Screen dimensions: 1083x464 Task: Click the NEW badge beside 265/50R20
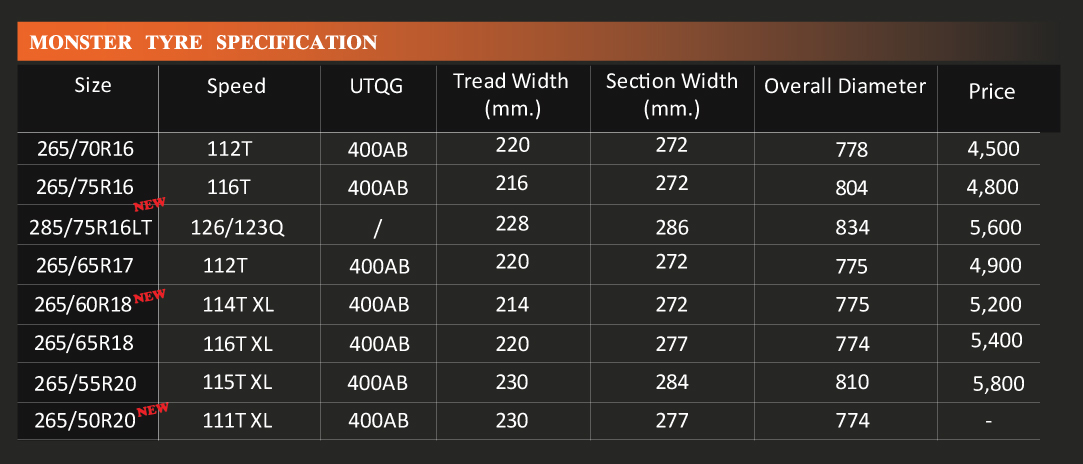[x=151, y=409]
